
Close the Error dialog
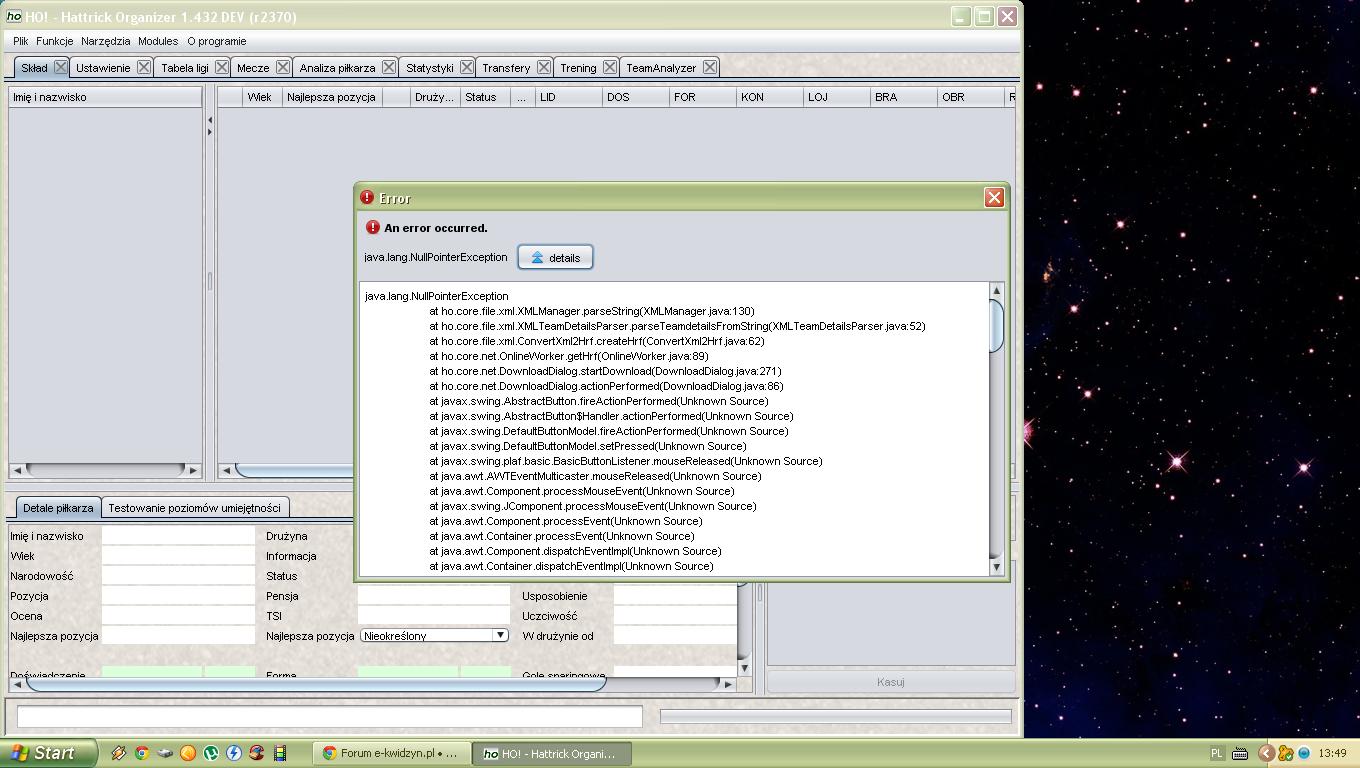[993, 198]
